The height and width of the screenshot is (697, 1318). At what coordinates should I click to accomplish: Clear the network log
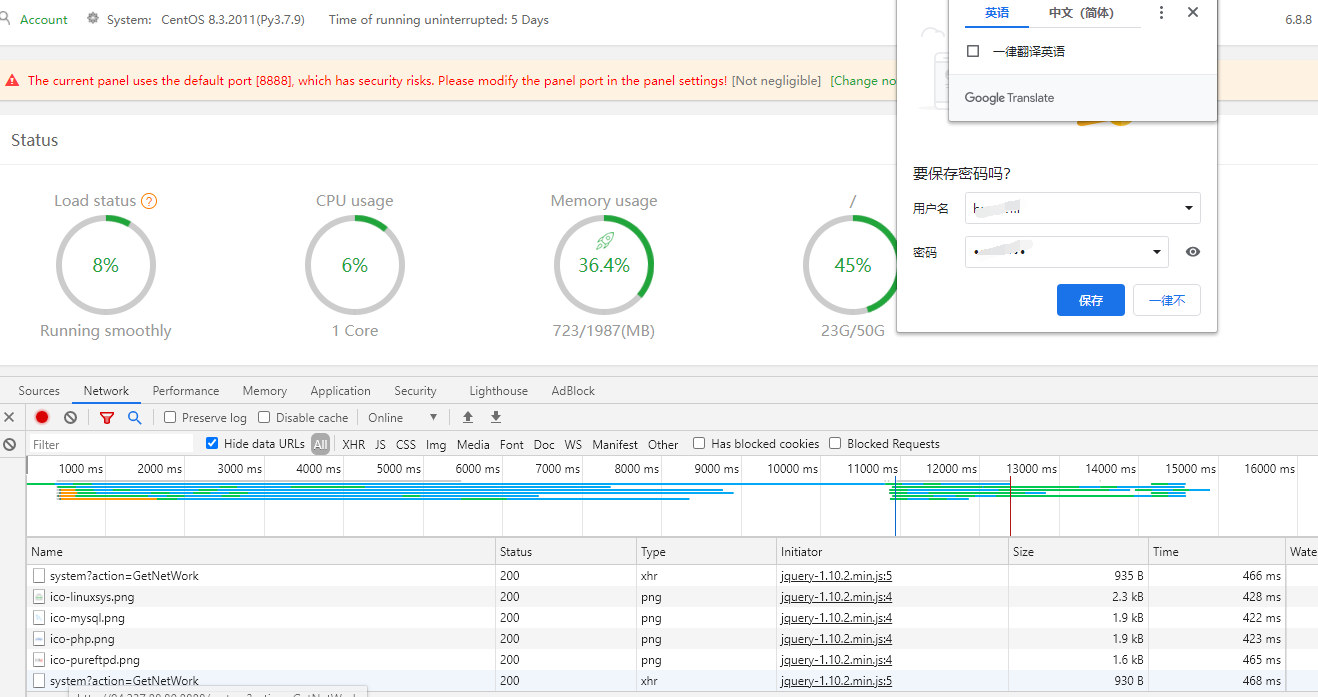[70, 417]
